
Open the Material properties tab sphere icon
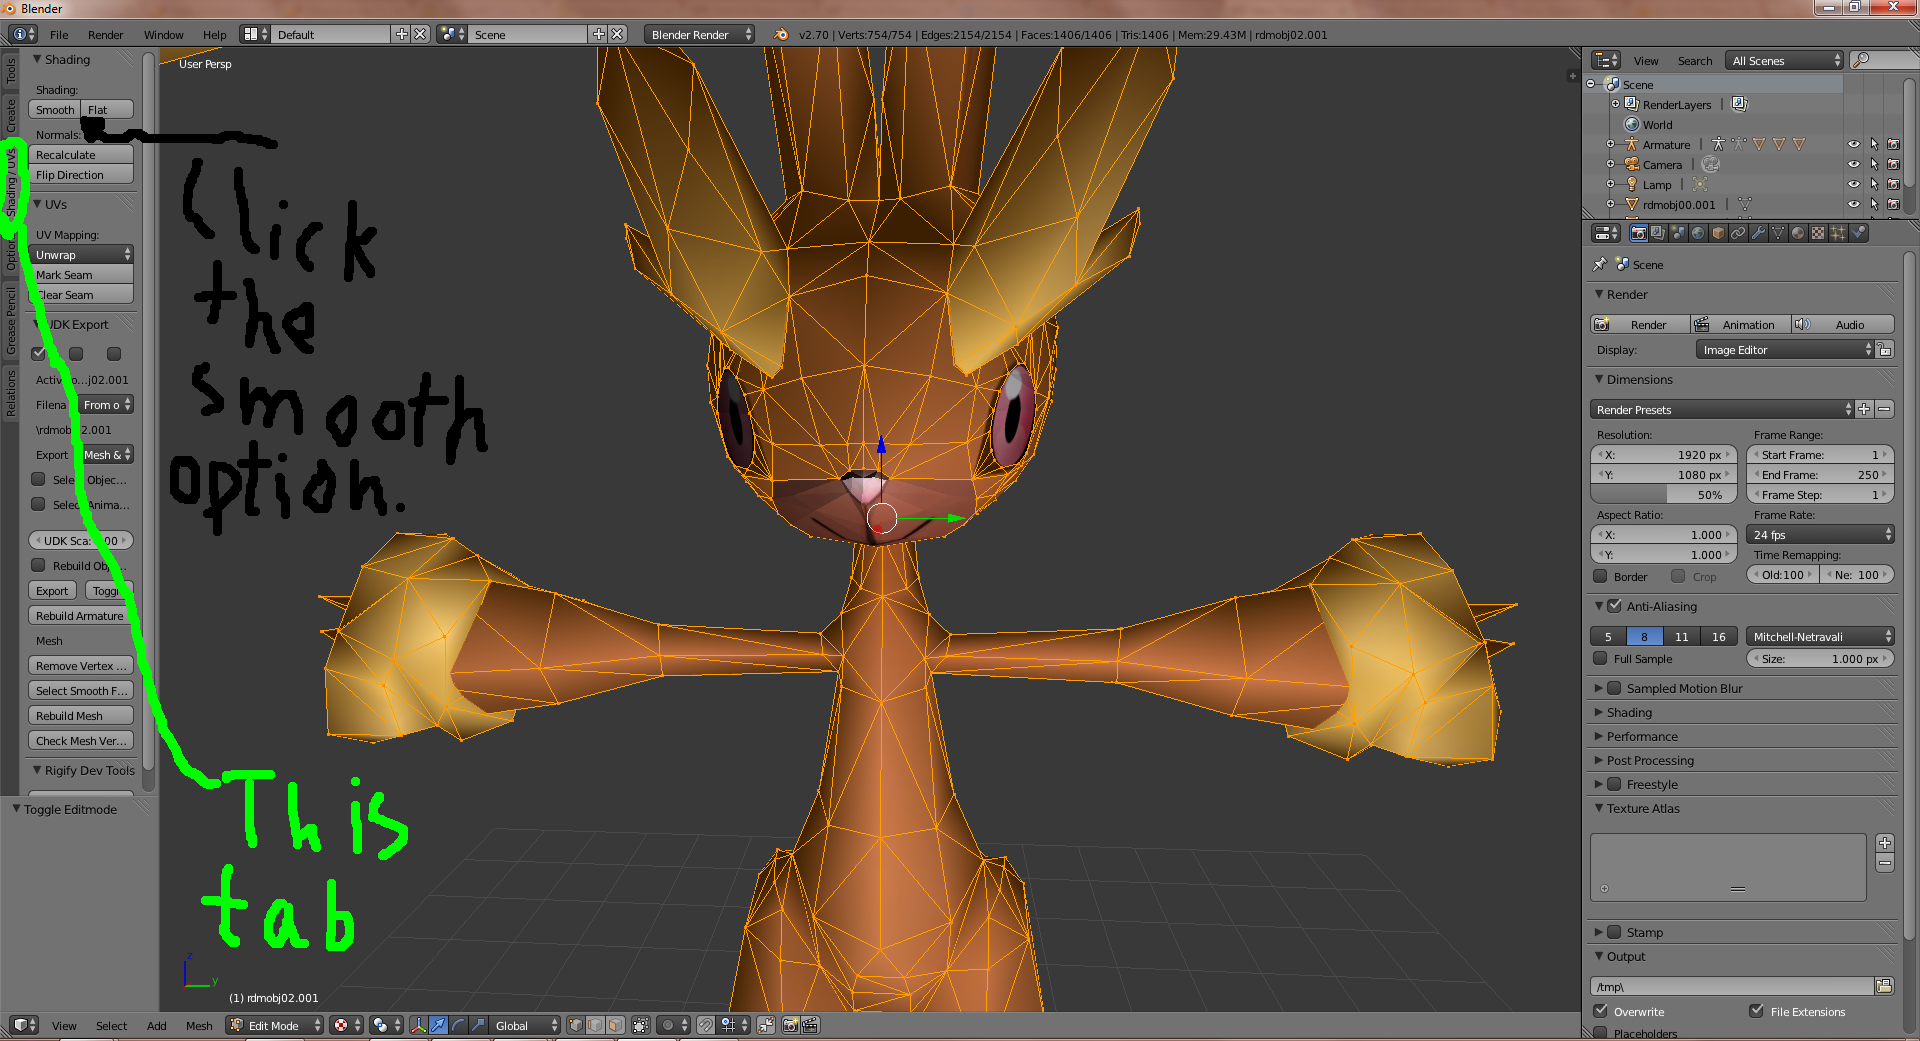[x=1798, y=233]
